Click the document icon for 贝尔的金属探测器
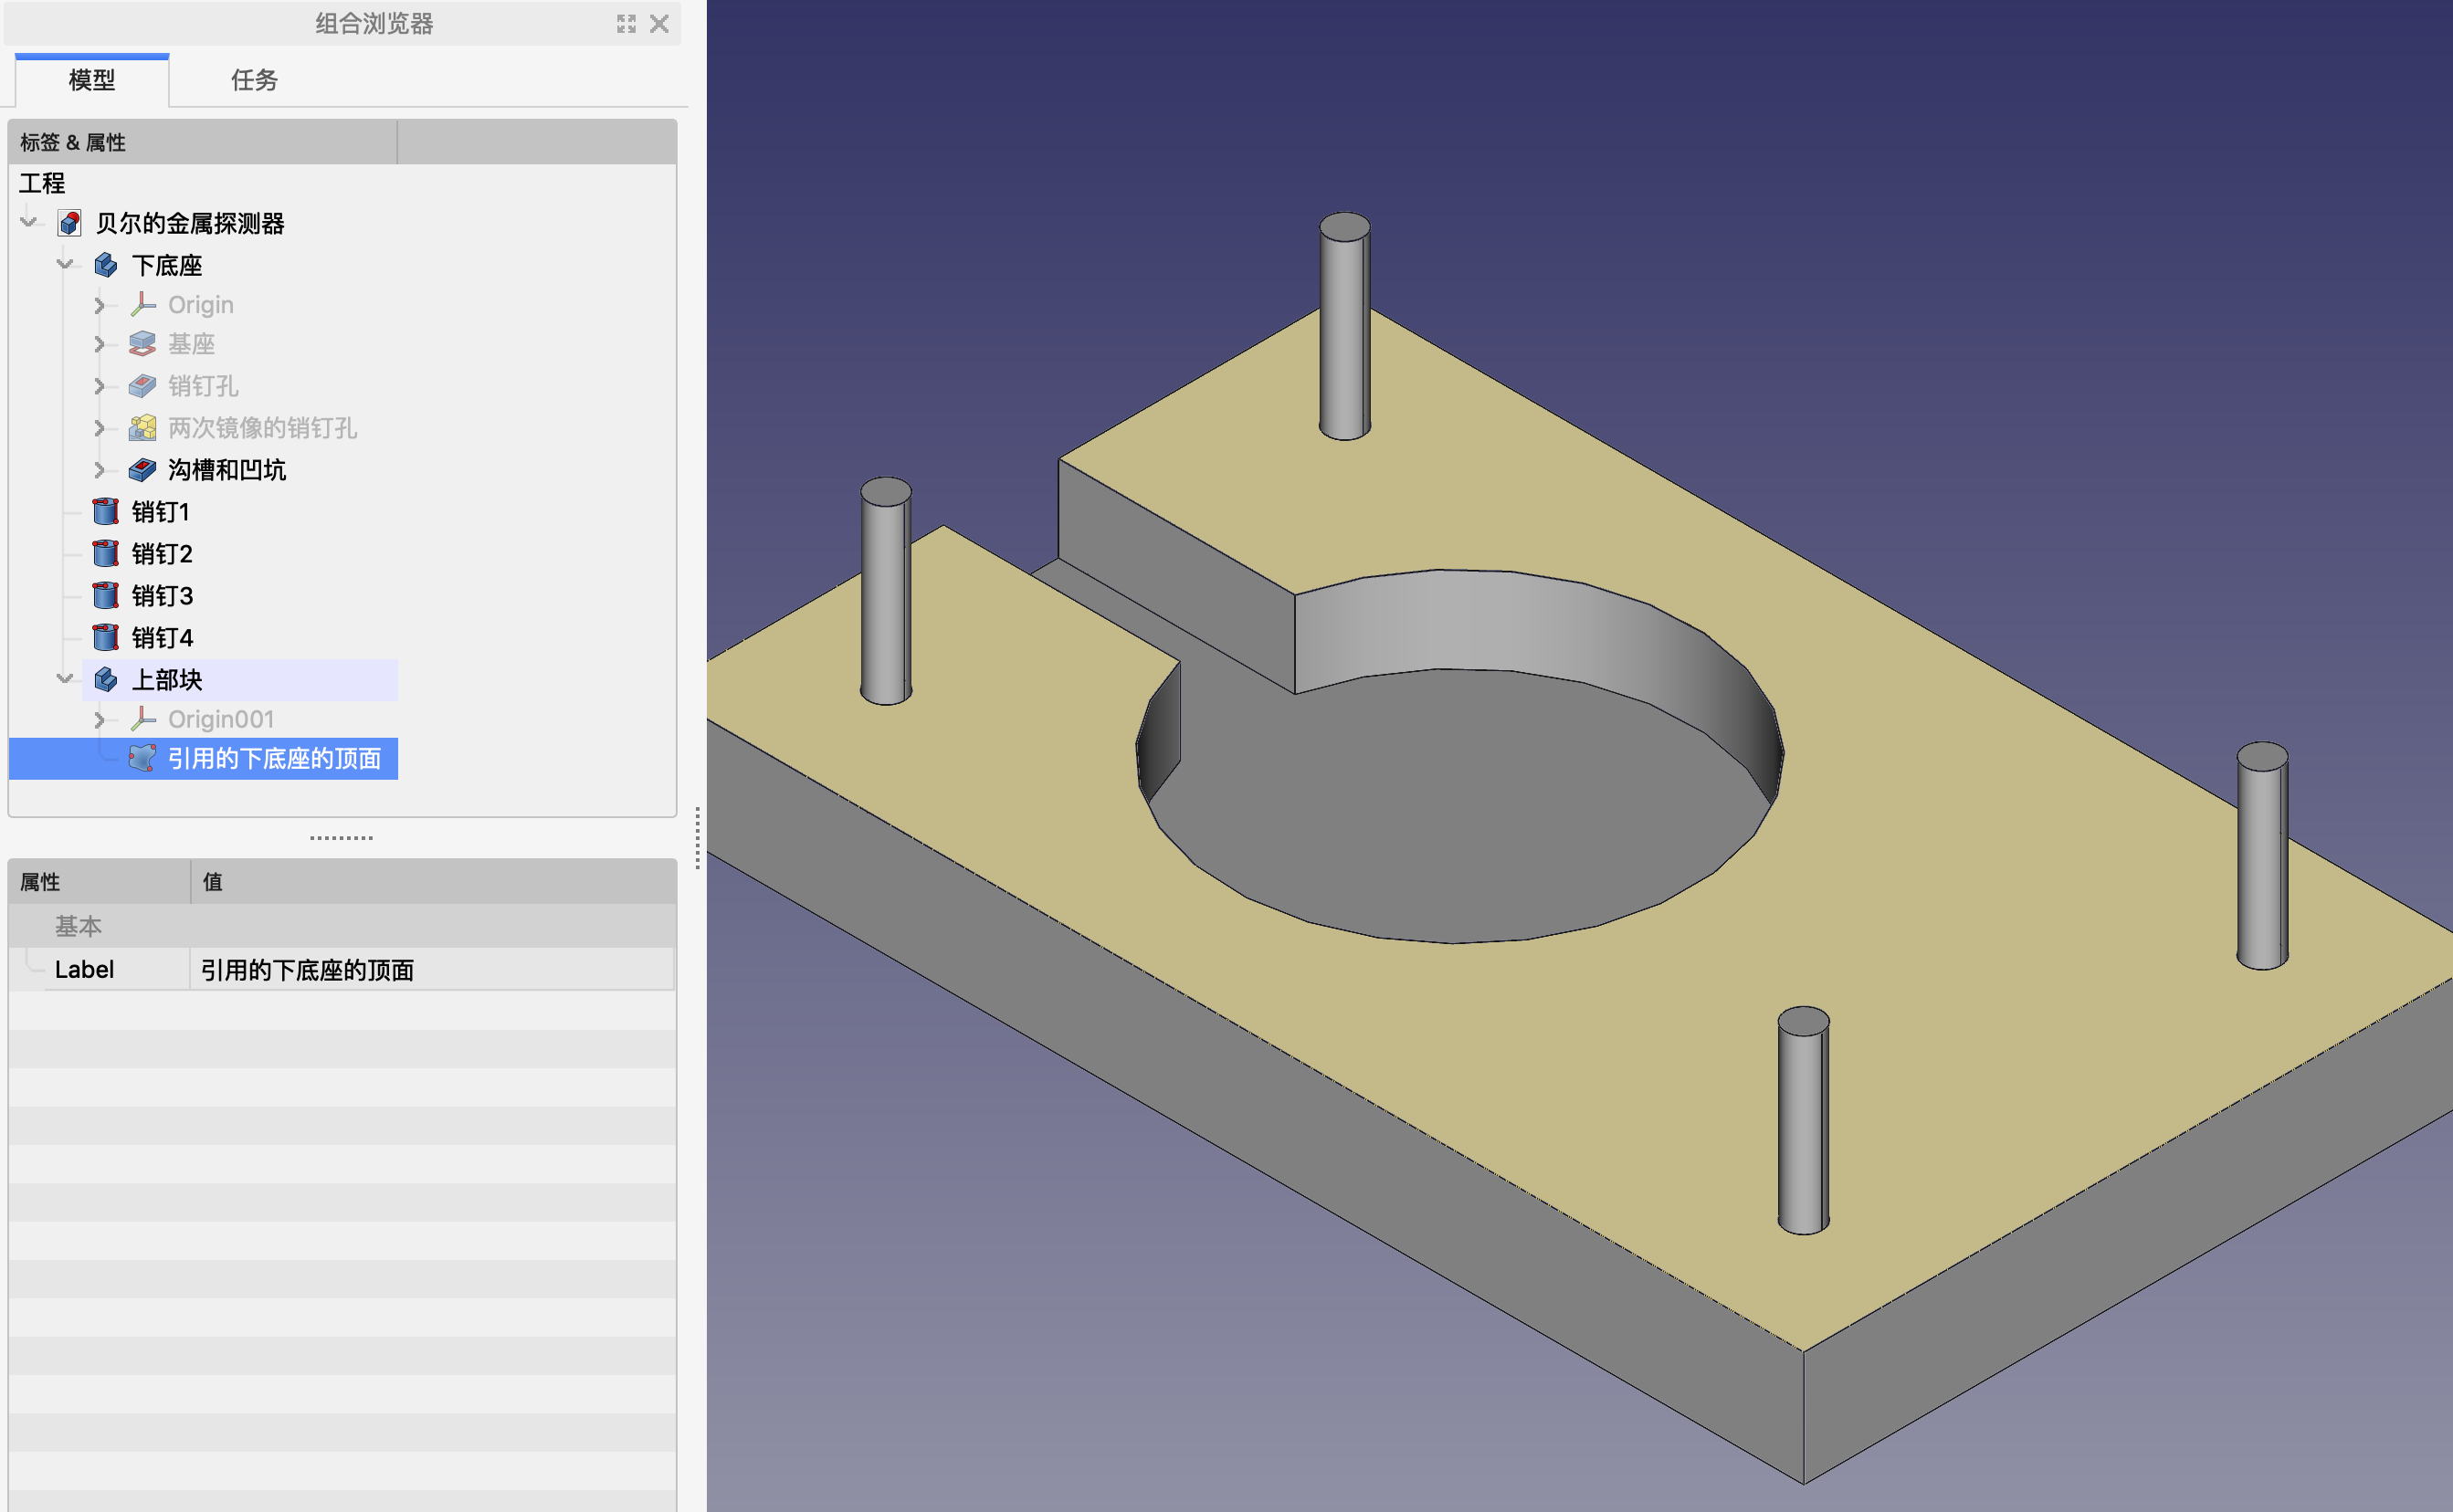 click(69, 223)
